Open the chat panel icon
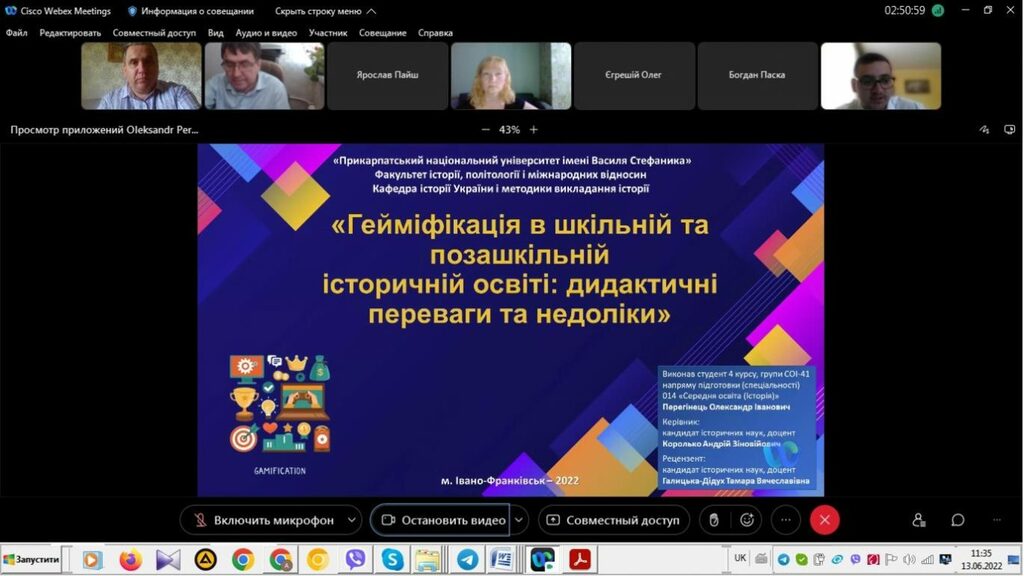 point(957,520)
